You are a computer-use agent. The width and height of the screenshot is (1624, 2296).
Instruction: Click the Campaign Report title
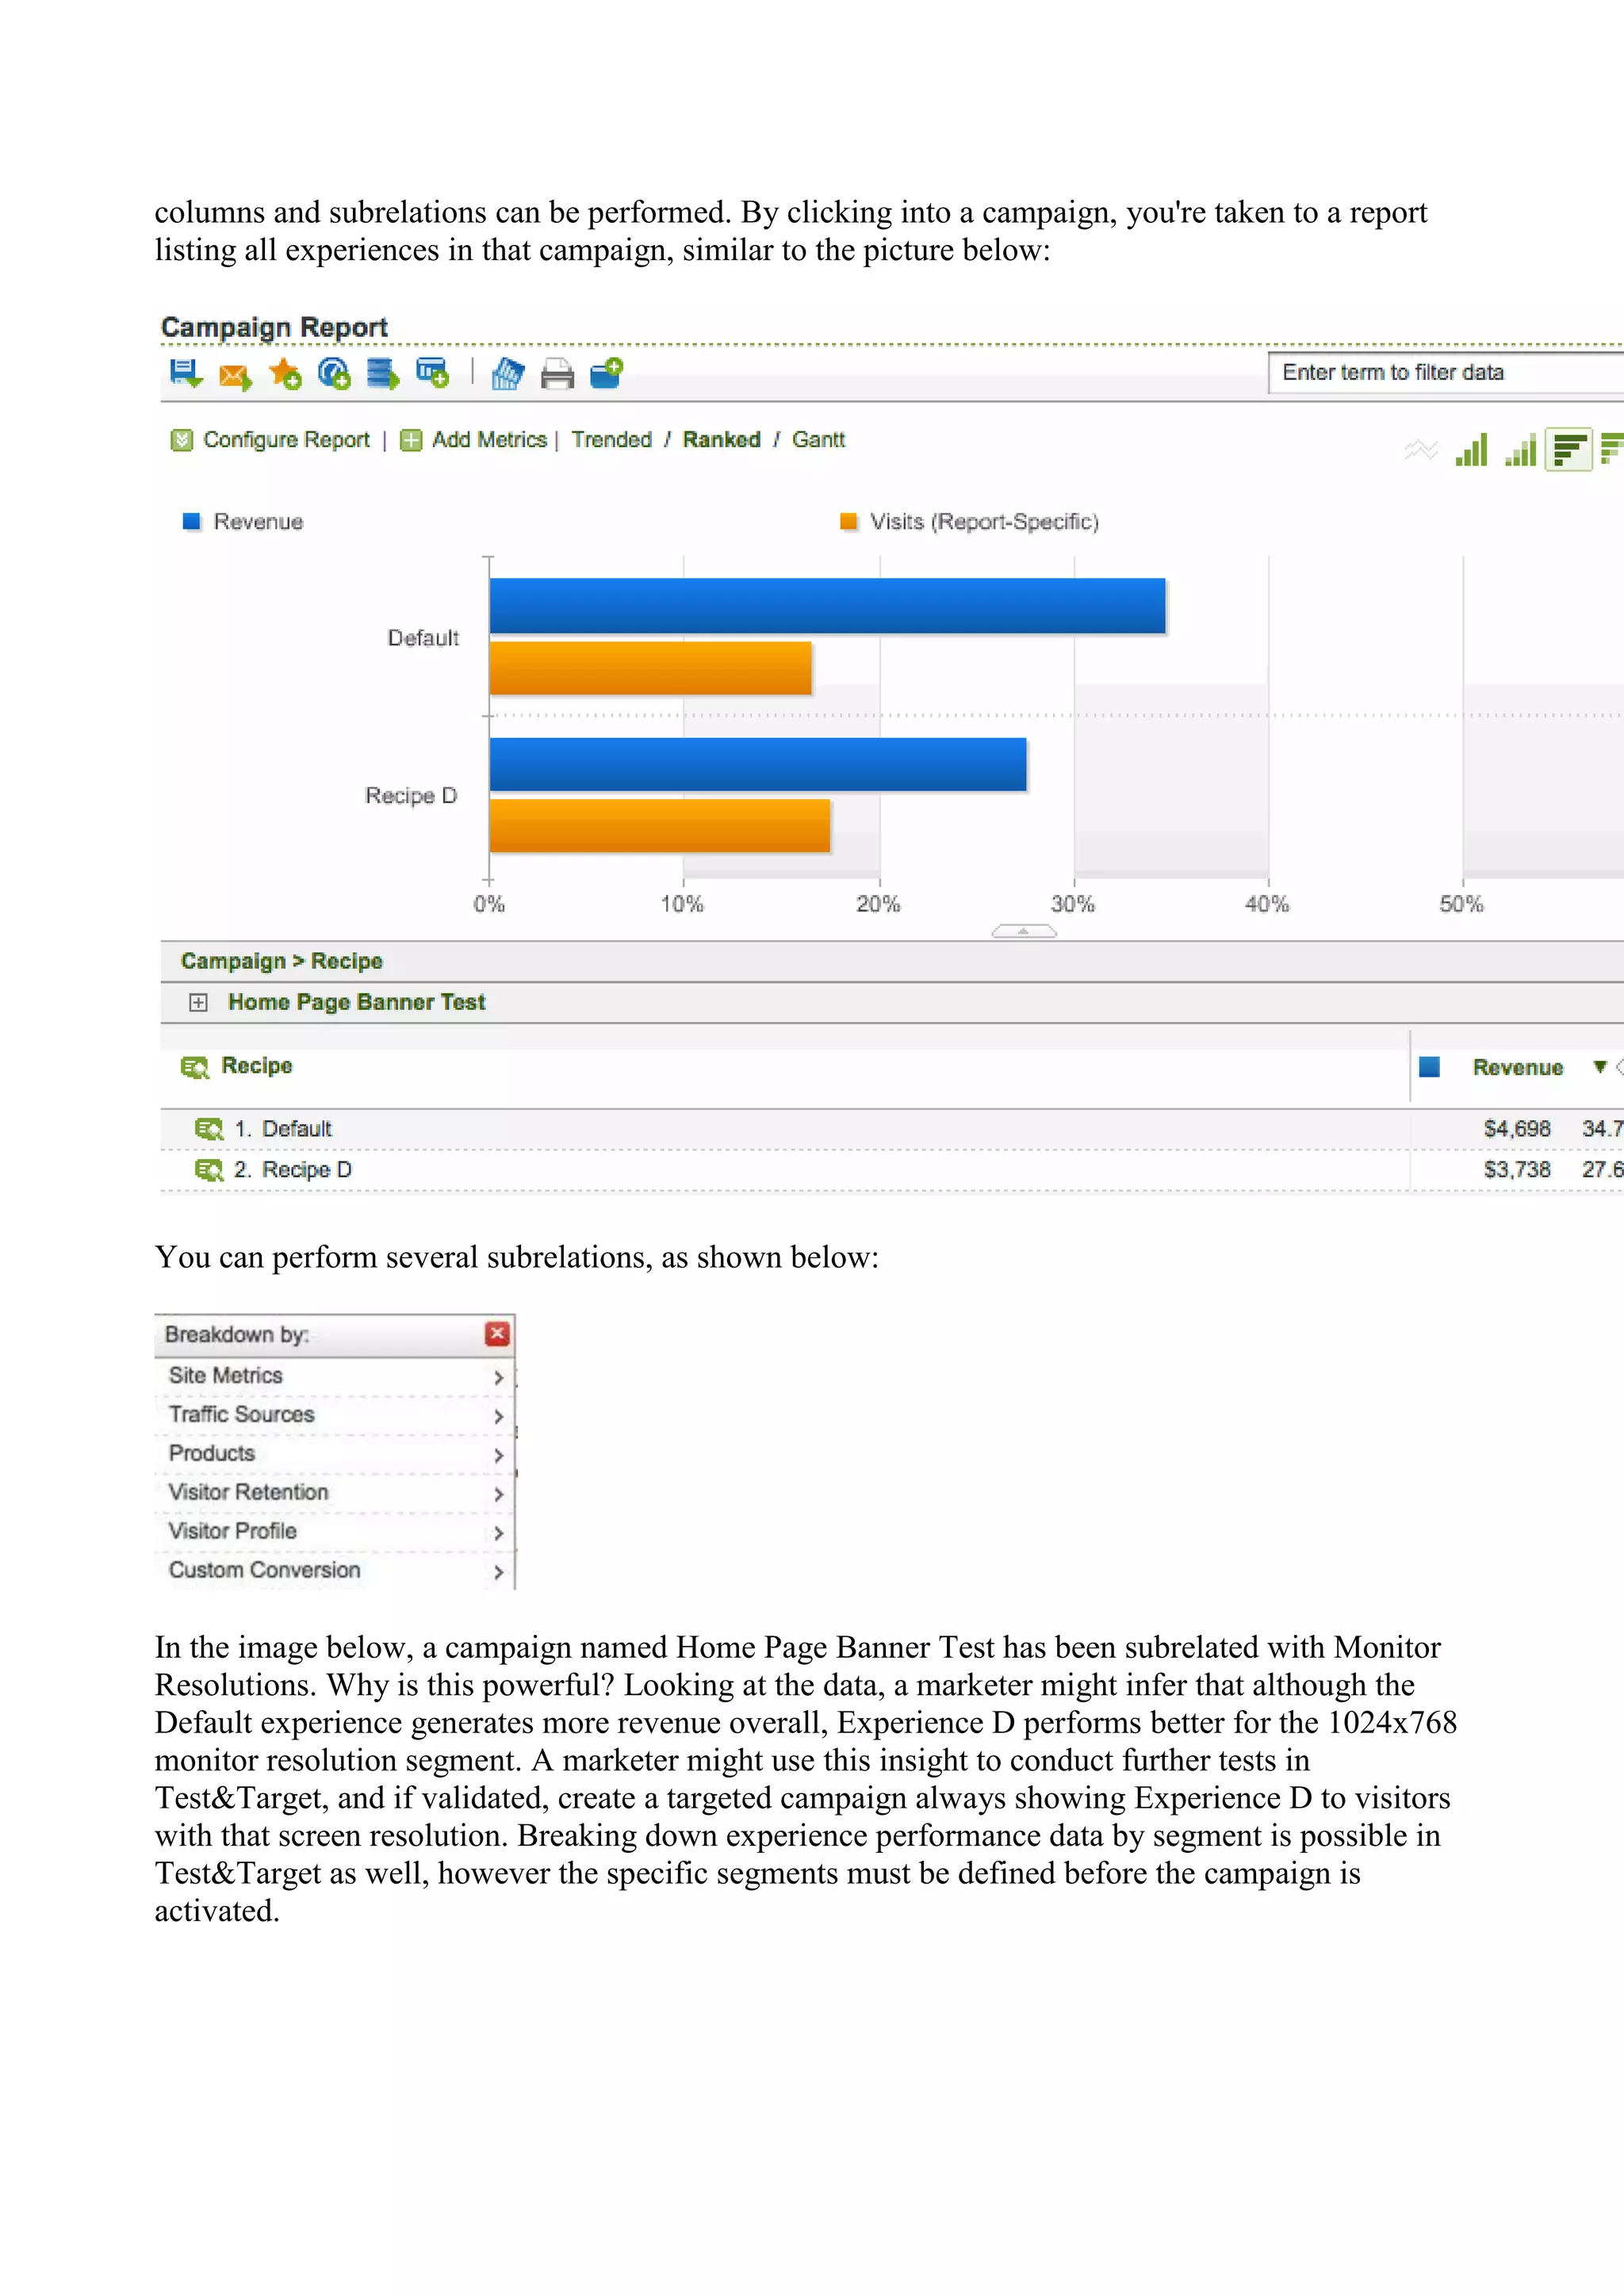click(274, 328)
